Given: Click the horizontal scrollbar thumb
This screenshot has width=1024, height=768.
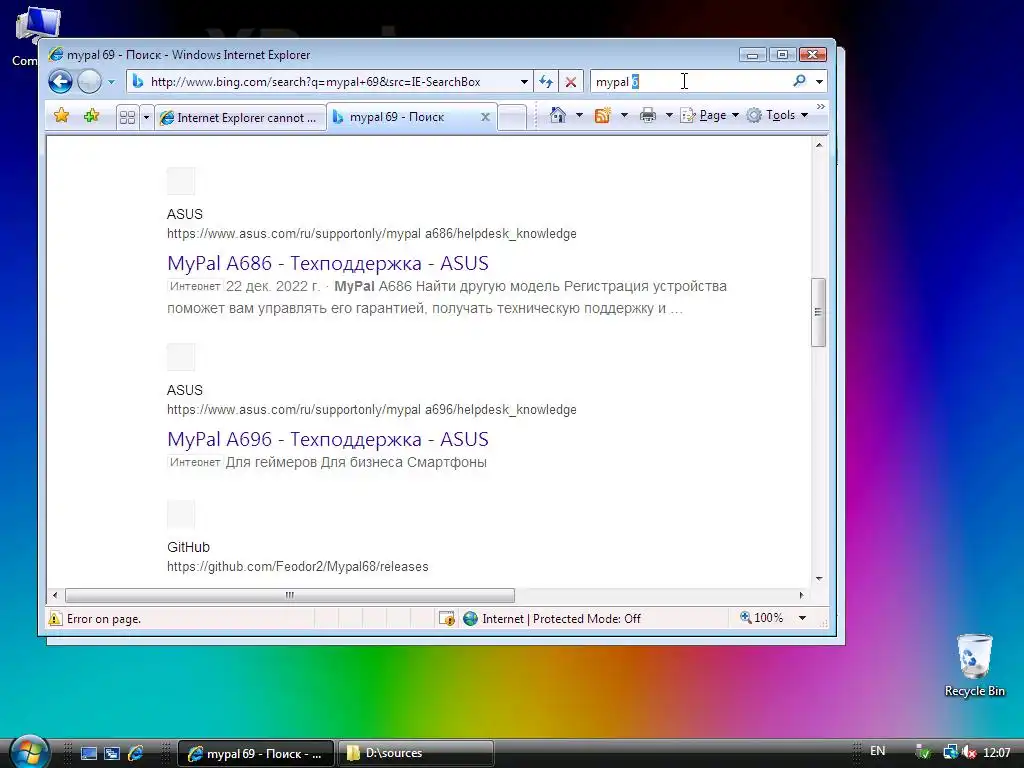Looking at the screenshot, I should coord(290,595).
